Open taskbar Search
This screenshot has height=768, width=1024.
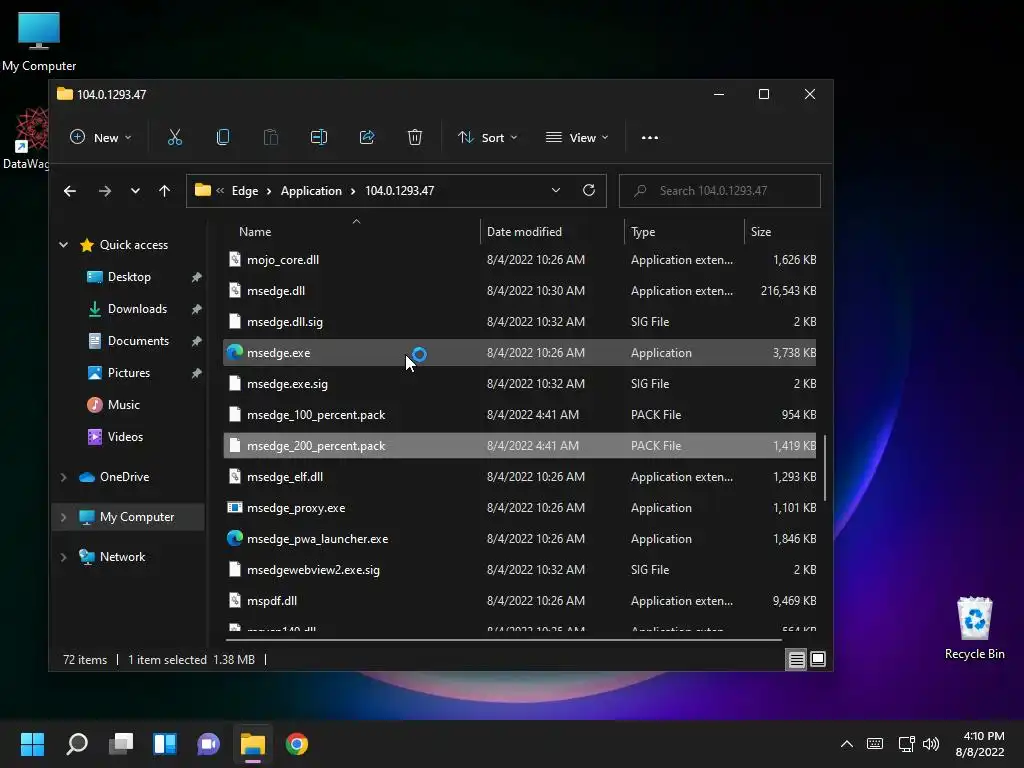pos(77,744)
